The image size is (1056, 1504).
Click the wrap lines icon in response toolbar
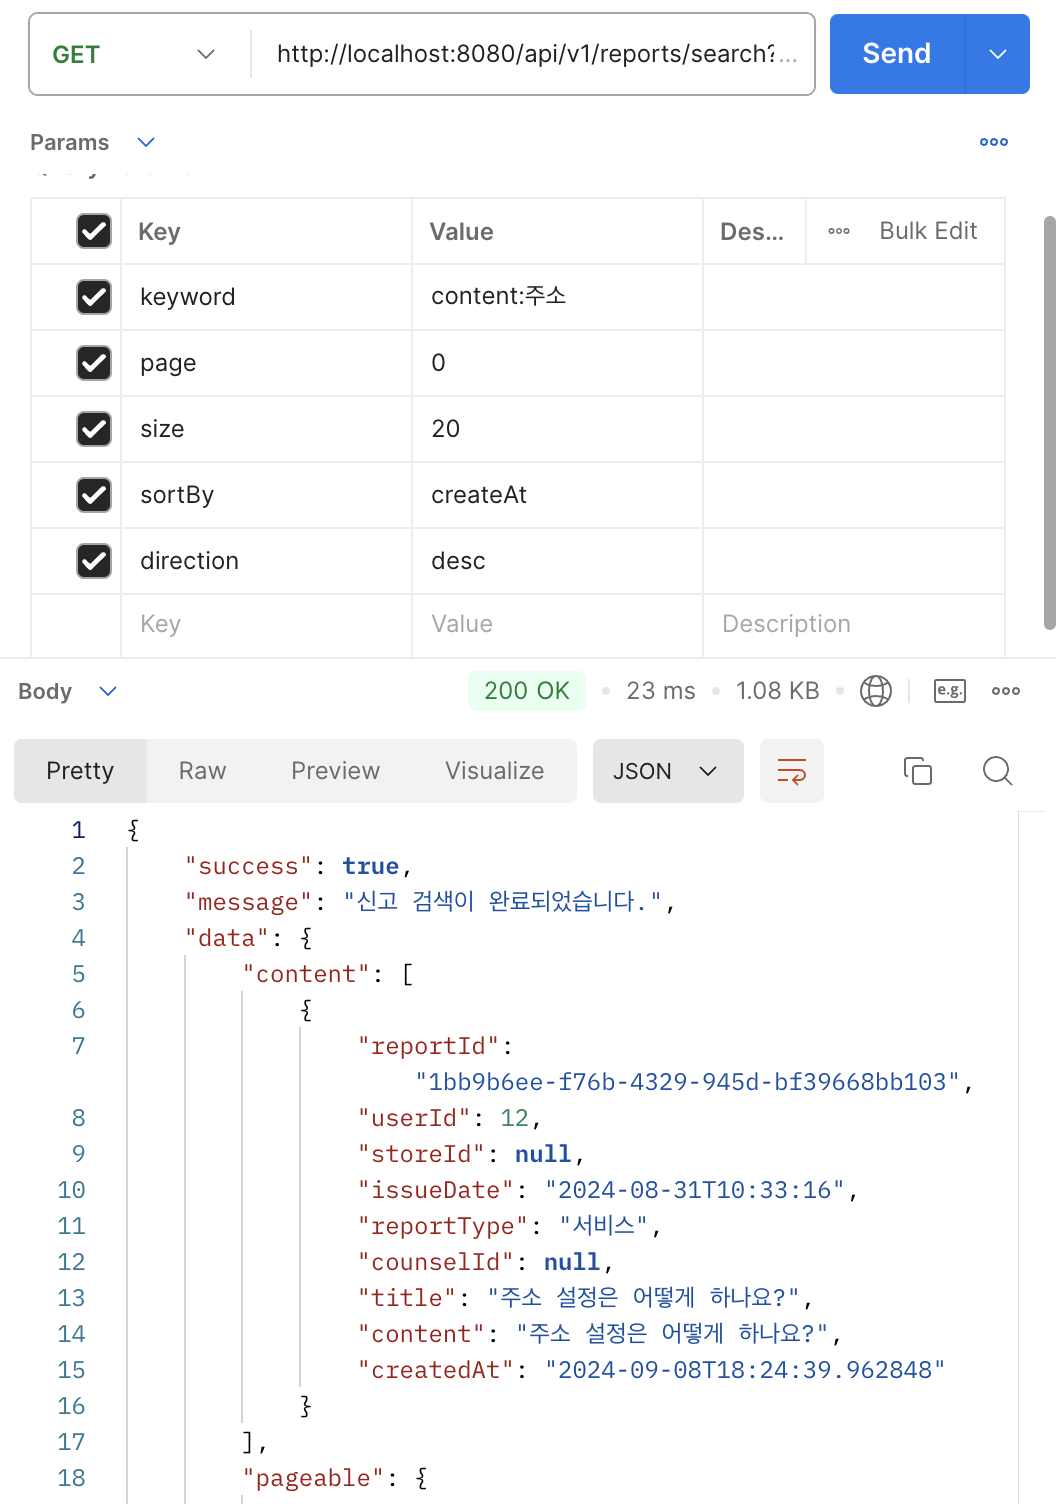(x=791, y=771)
